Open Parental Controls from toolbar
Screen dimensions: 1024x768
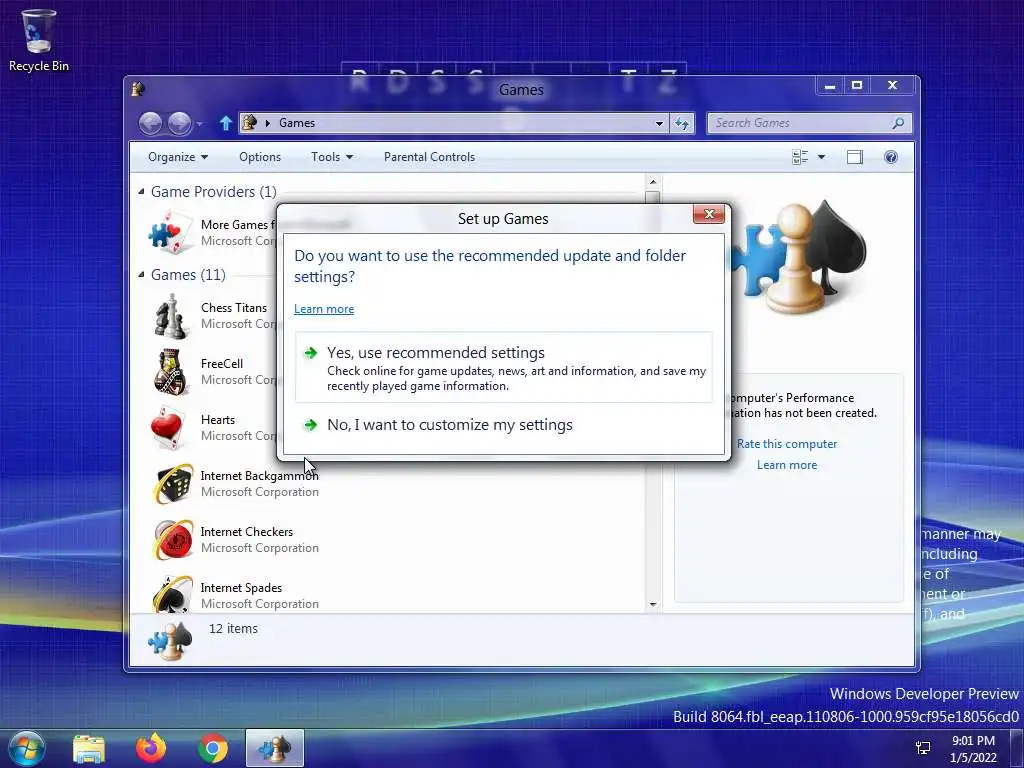click(429, 157)
